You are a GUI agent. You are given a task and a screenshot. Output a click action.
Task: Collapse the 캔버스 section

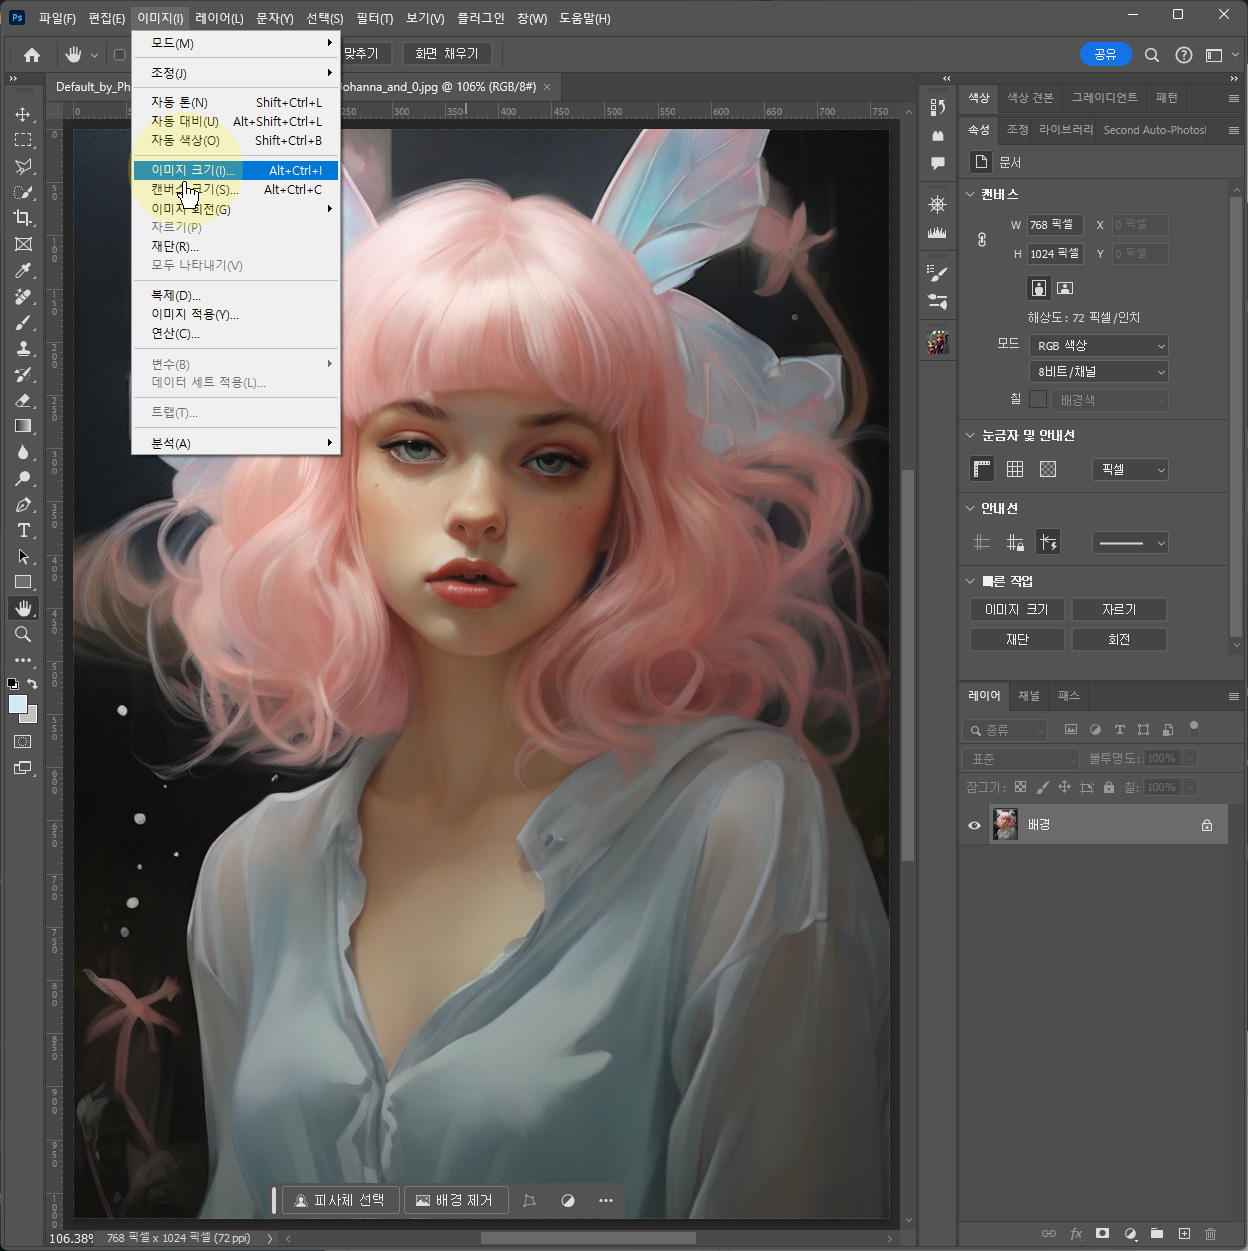click(x=970, y=194)
